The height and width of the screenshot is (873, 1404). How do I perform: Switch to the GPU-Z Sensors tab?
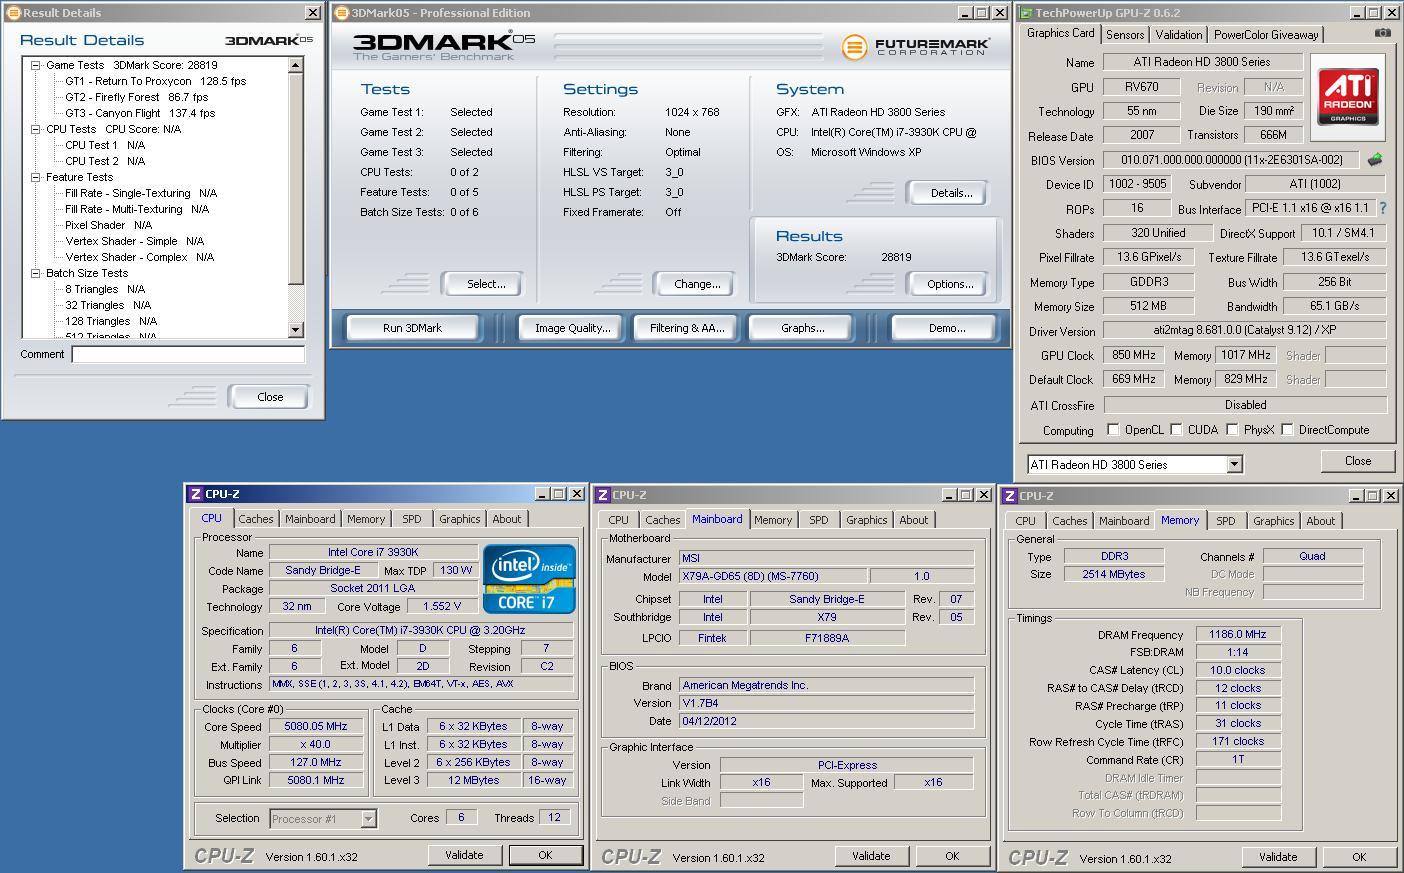[1125, 34]
